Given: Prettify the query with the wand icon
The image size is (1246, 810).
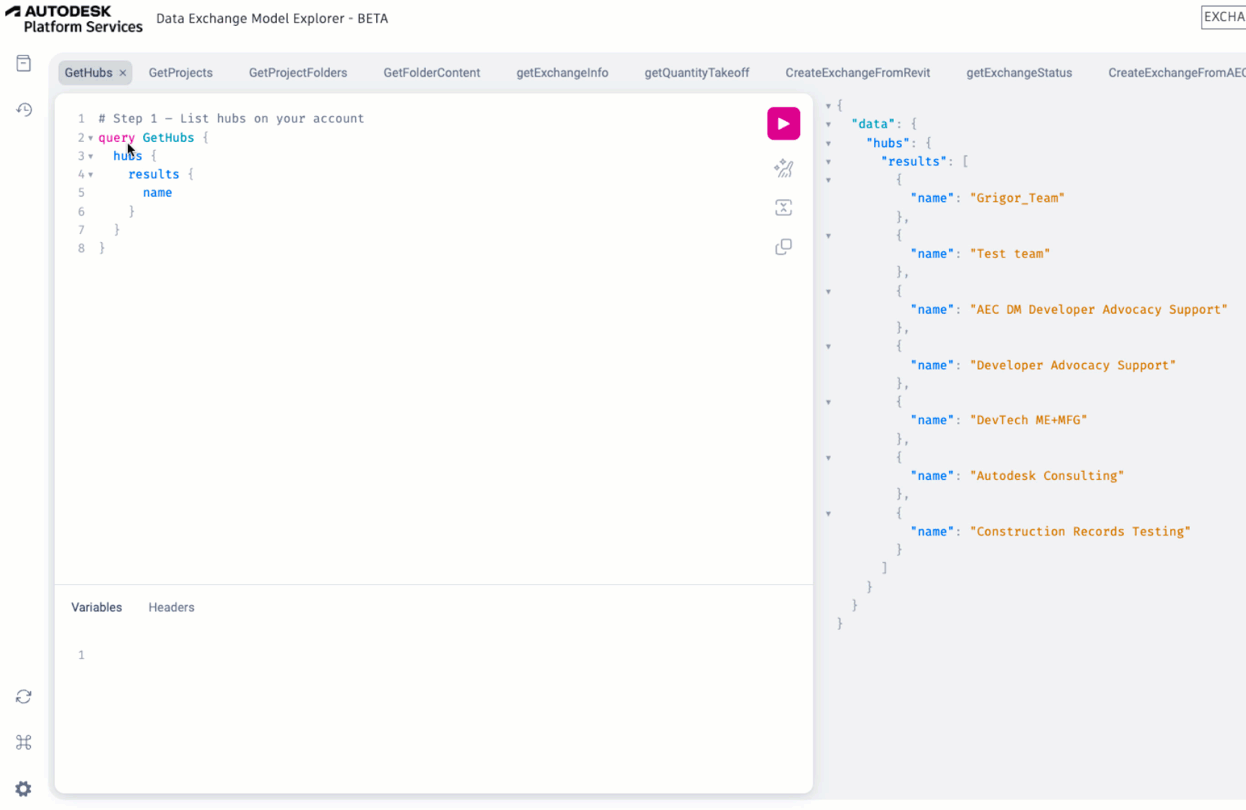Looking at the screenshot, I should pyautogui.click(x=783, y=169).
